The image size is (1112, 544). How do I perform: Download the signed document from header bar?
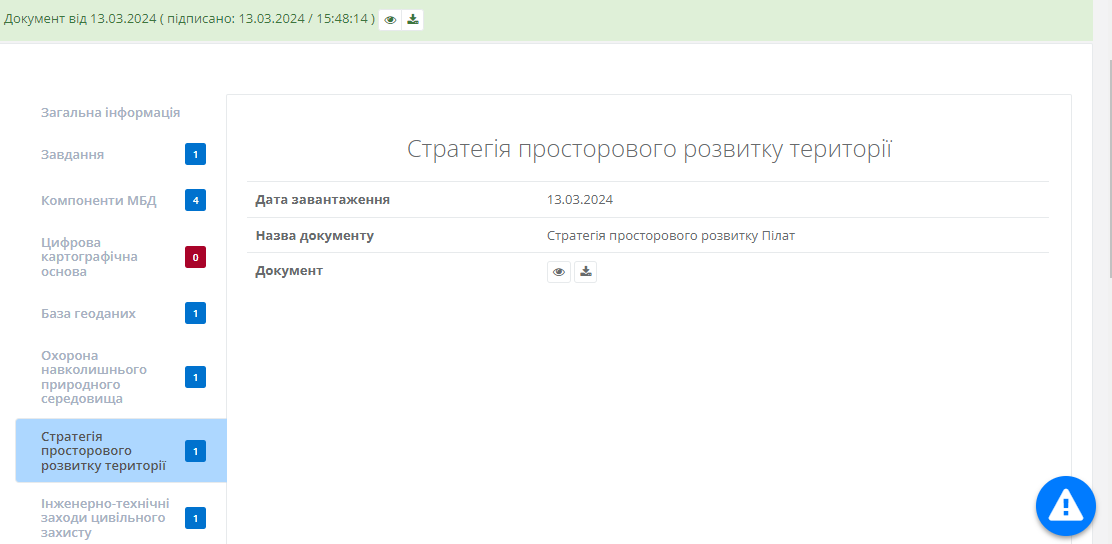(412, 20)
